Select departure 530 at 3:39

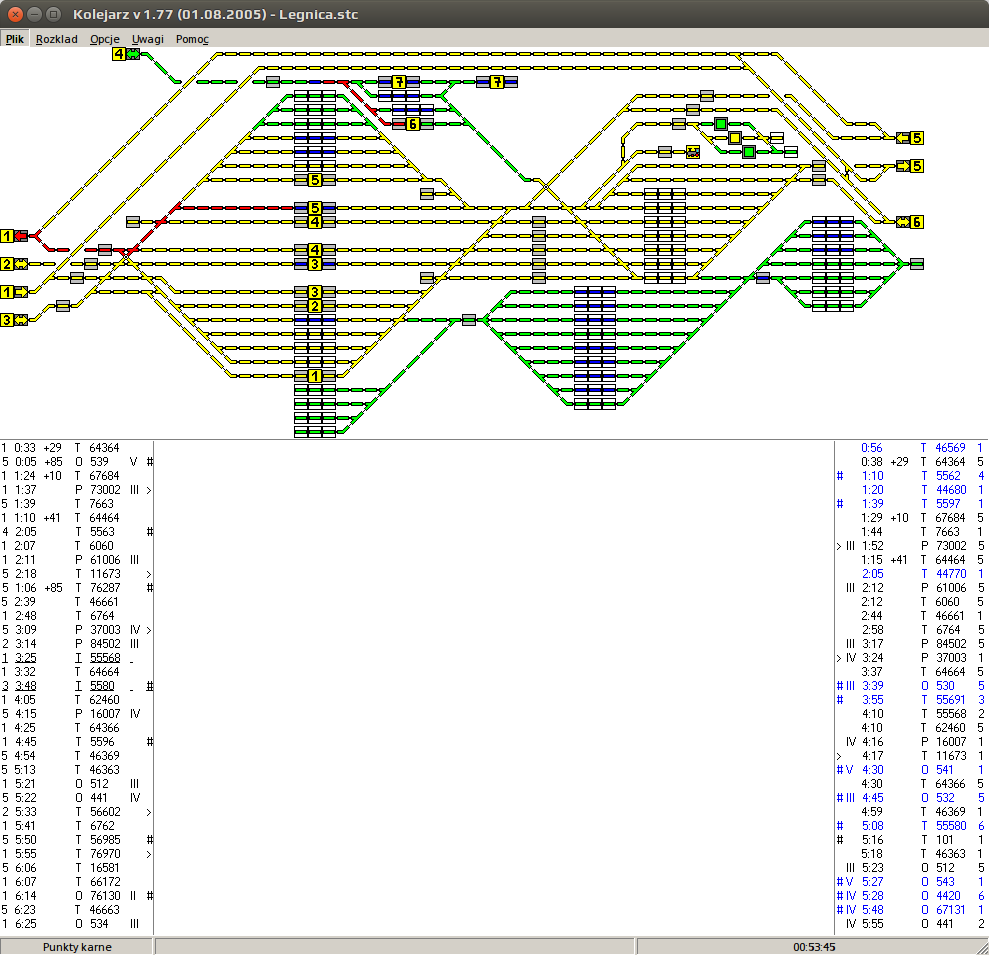[911, 686]
